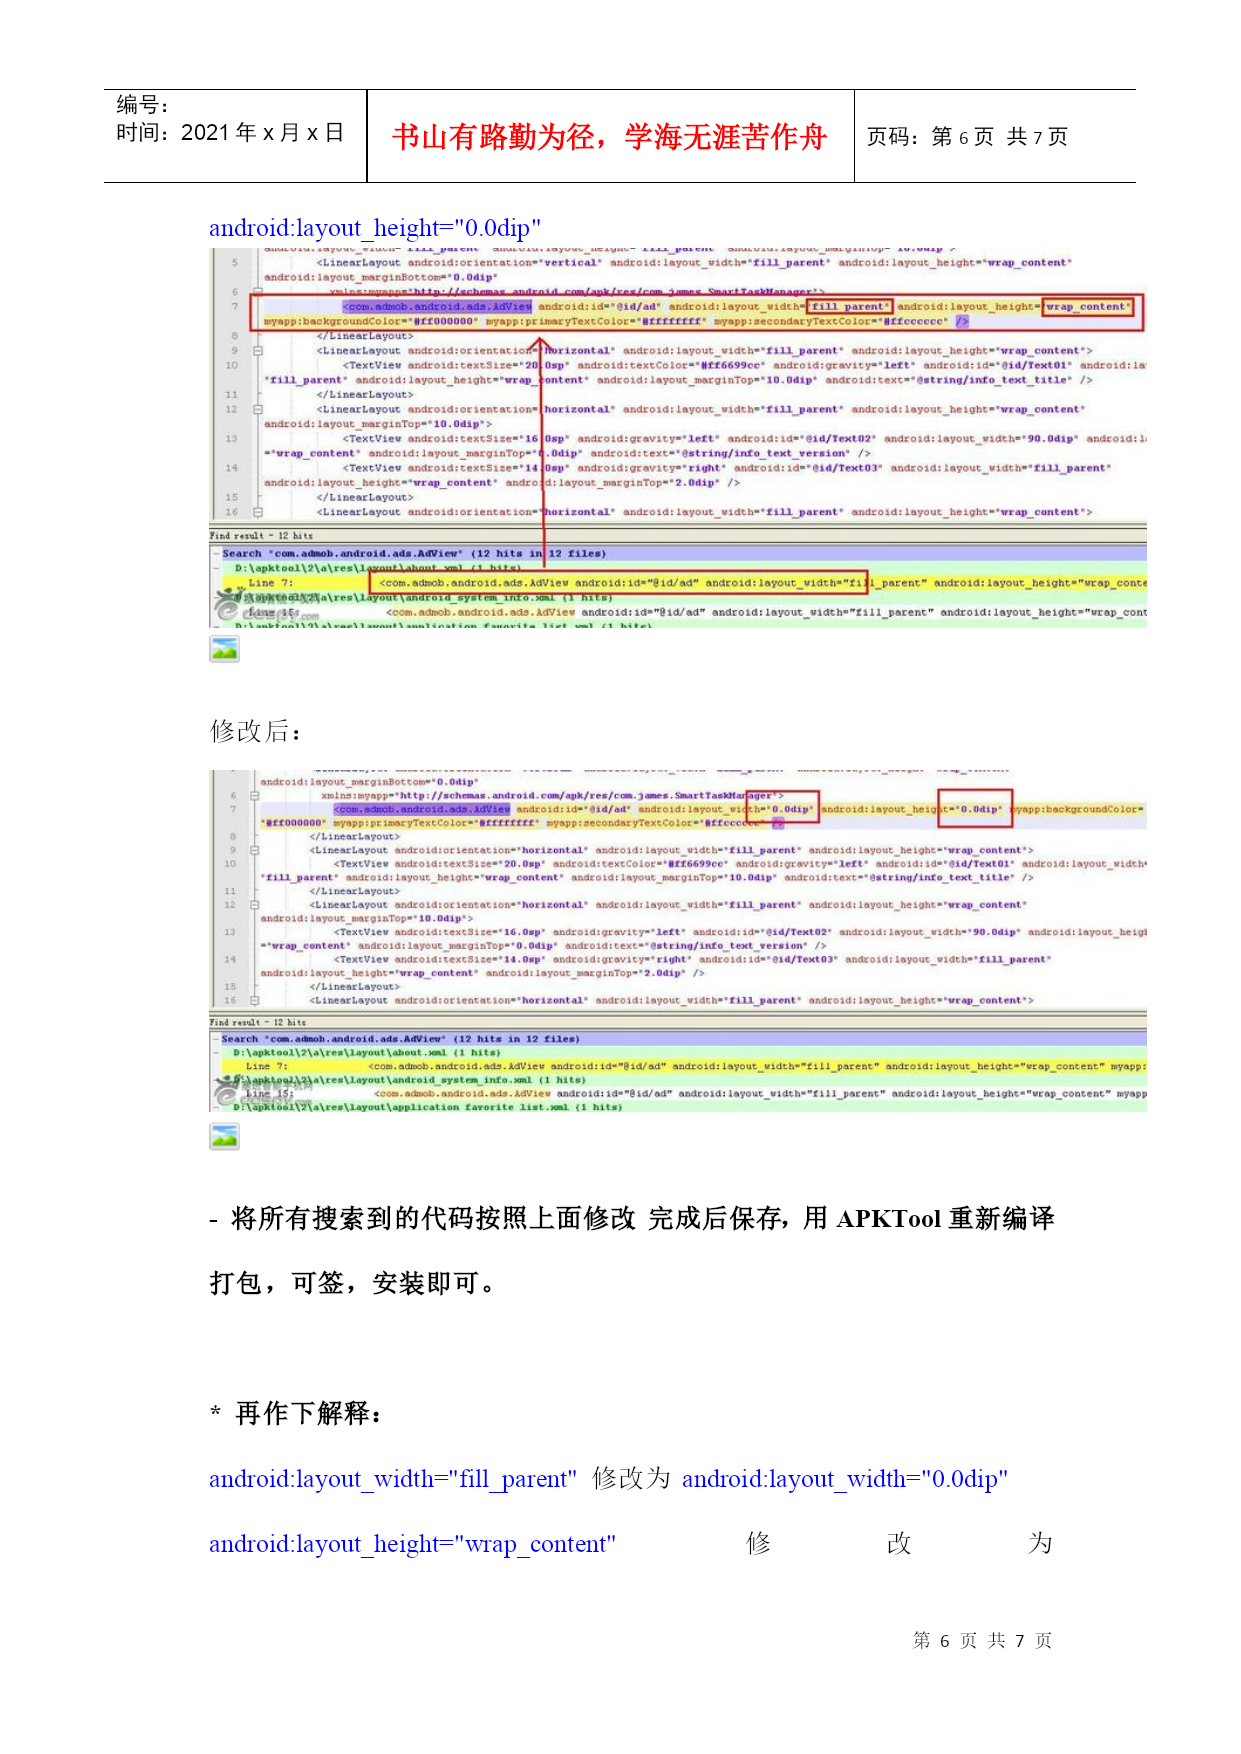1241x1754 pixels.
Task: Click the boxed "fill_parent" value on editor line 7
Action: pyautogui.click(x=848, y=307)
